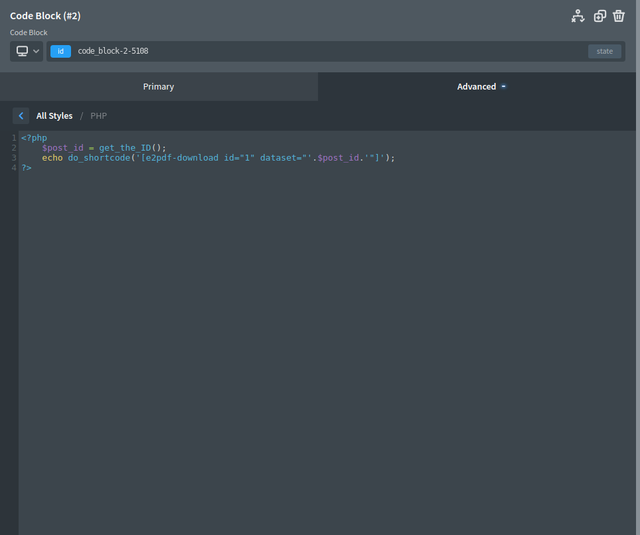This screenshot has height=535, width=640.
Task: Click the $post_id = get_the_ID(); line
Action: pos(104,148)
